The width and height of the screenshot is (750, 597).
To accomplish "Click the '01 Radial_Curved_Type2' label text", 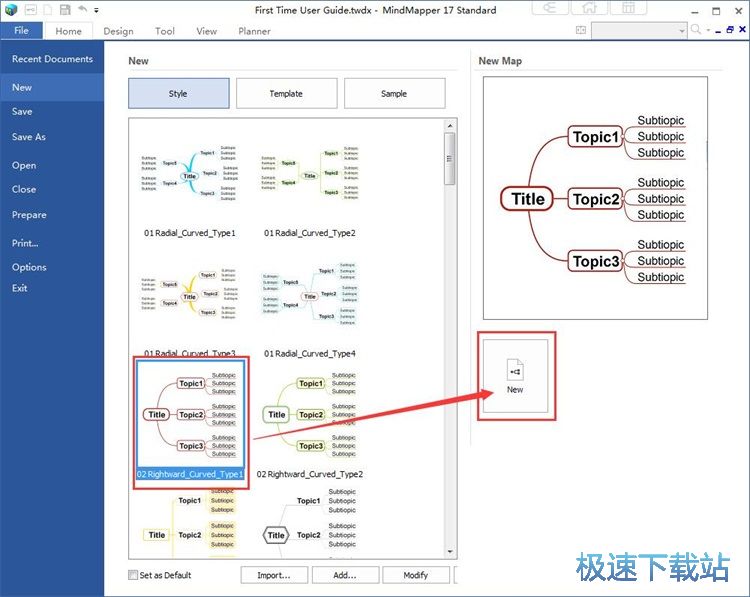I will [309, 233].
